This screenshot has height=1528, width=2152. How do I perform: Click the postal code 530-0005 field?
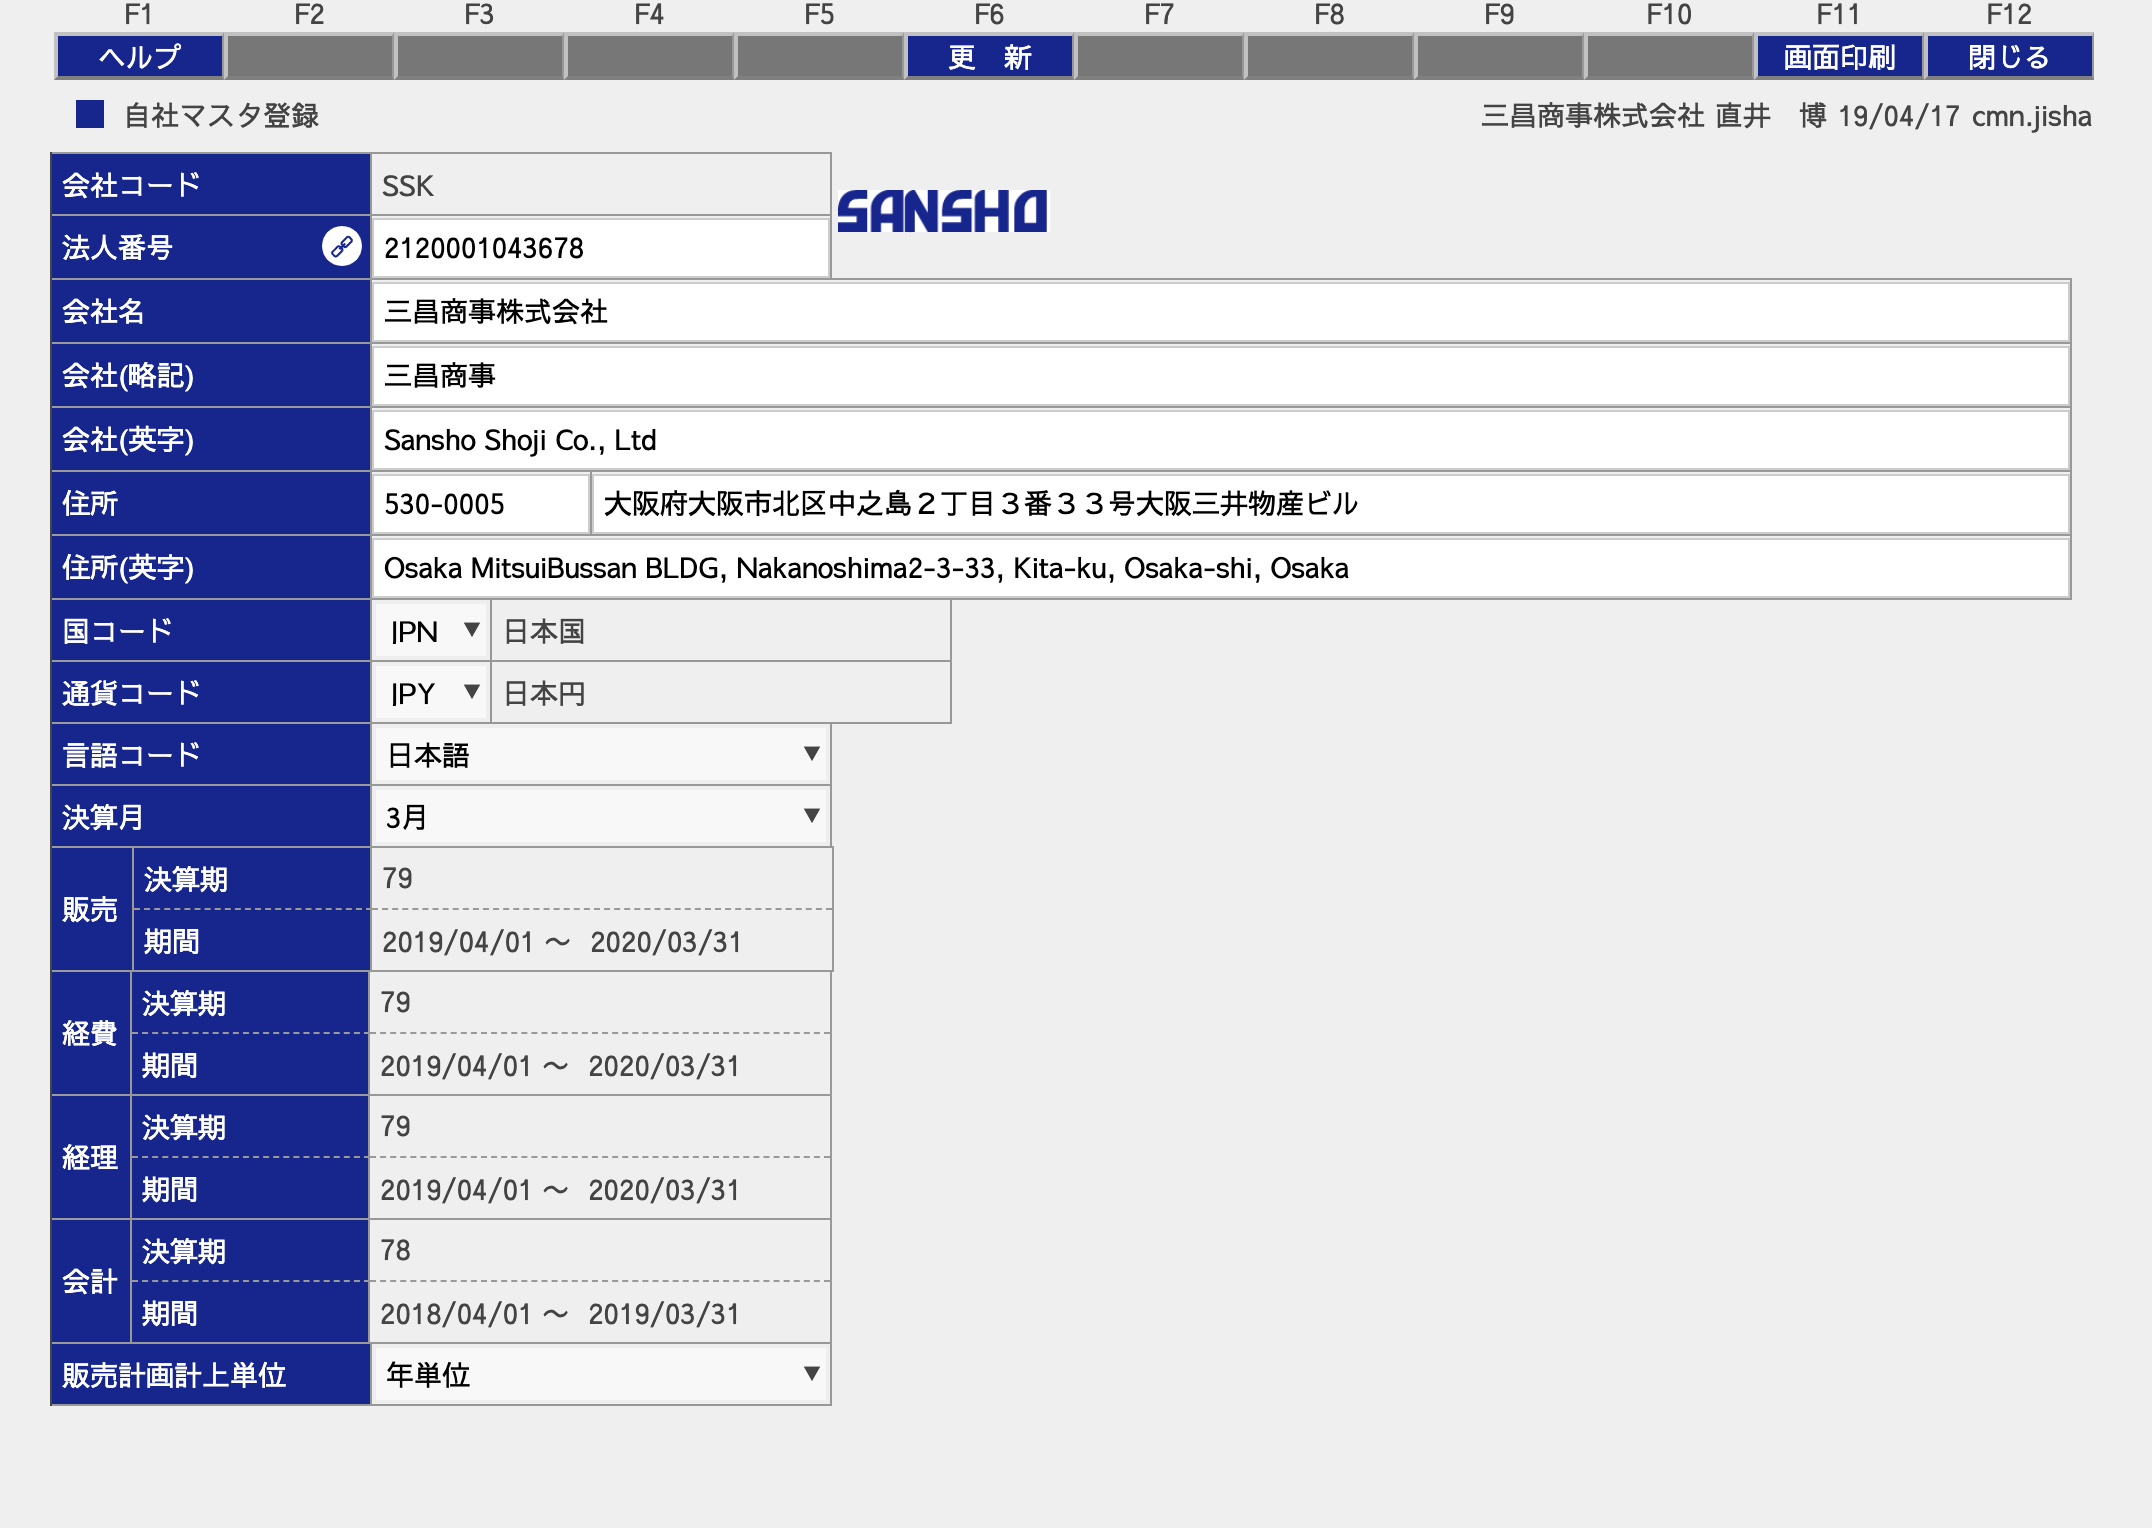click(x=481, y=504)
